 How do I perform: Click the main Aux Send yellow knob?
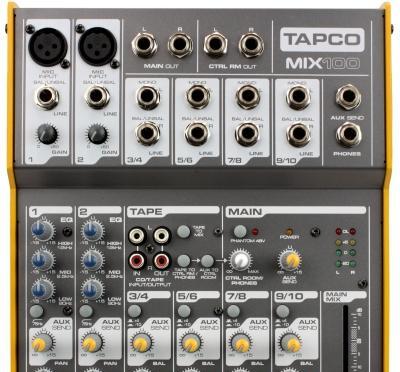290,260
